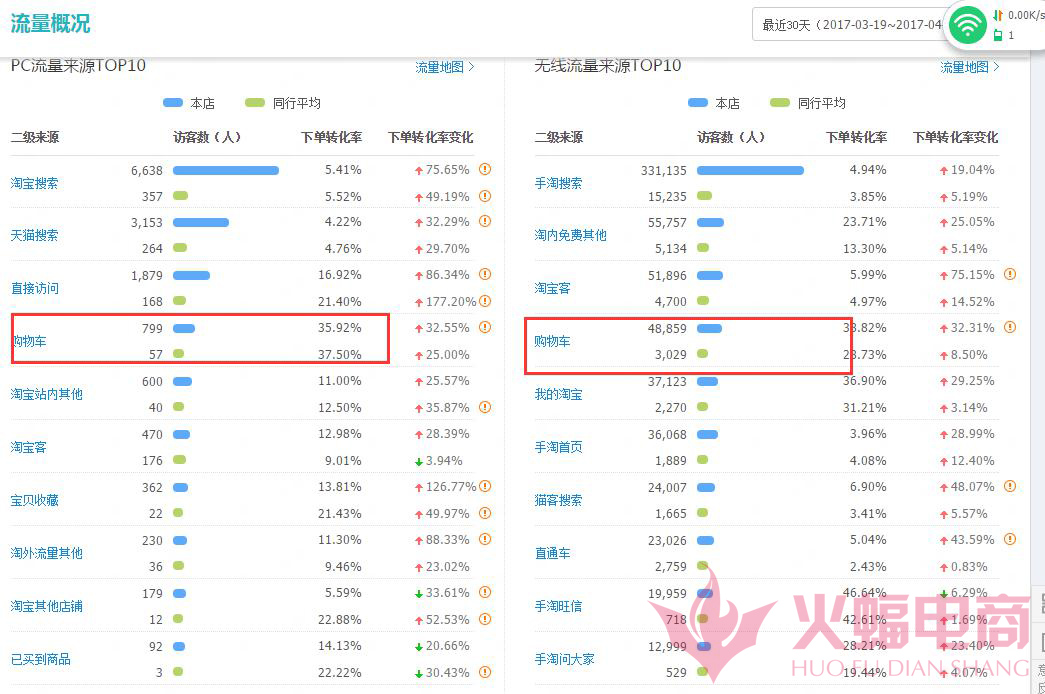Open 购物车 link in wireless traffic list

[552, 341]
